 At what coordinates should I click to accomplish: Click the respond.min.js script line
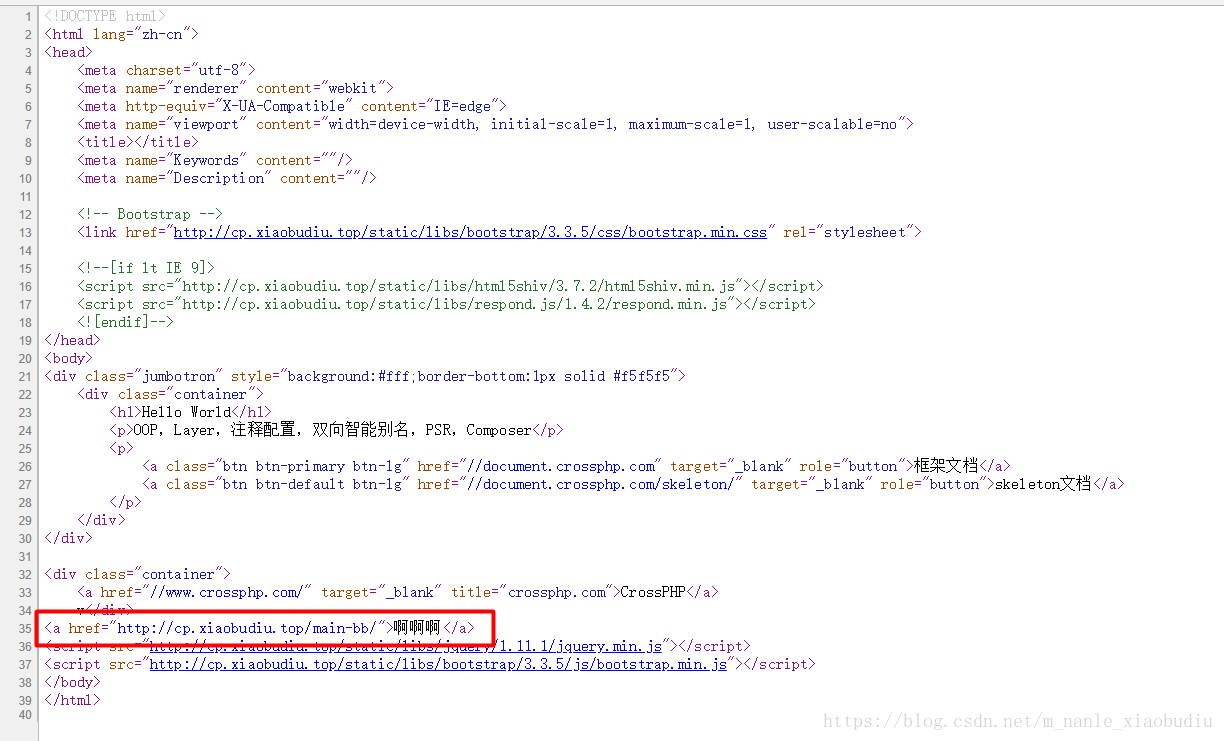(446, 304)
